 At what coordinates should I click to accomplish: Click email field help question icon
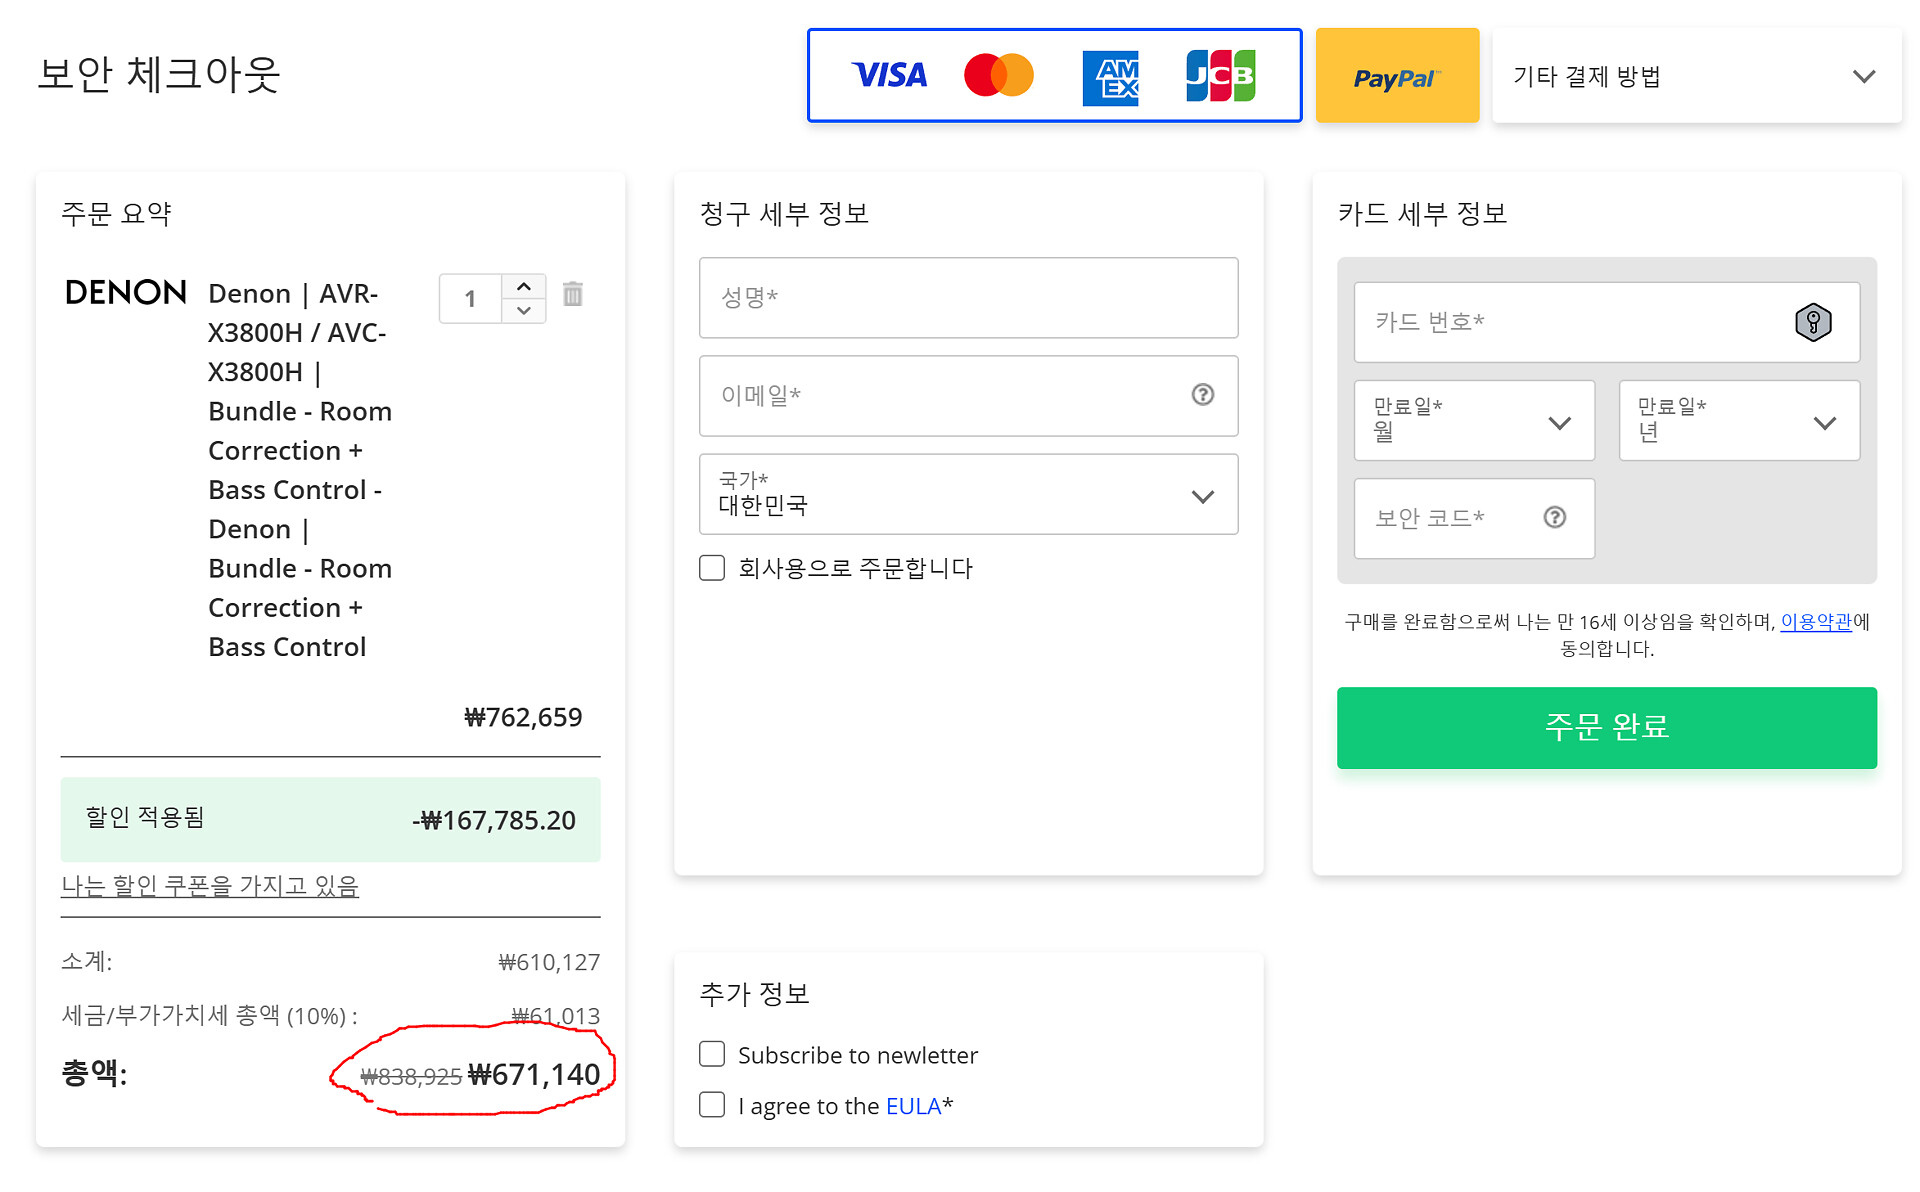click(1202, 395)
